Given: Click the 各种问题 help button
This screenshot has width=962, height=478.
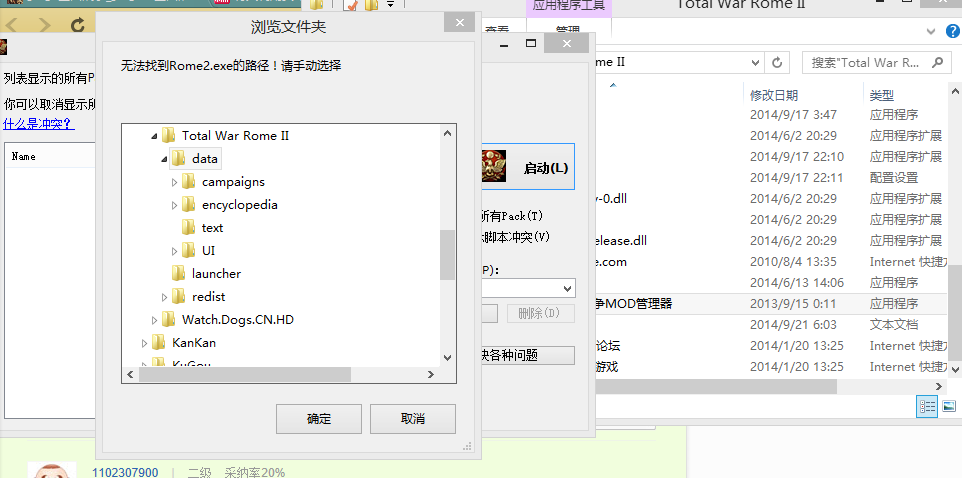Looking at the screenshot, I should pyautogui.click(x=526, y=355).
